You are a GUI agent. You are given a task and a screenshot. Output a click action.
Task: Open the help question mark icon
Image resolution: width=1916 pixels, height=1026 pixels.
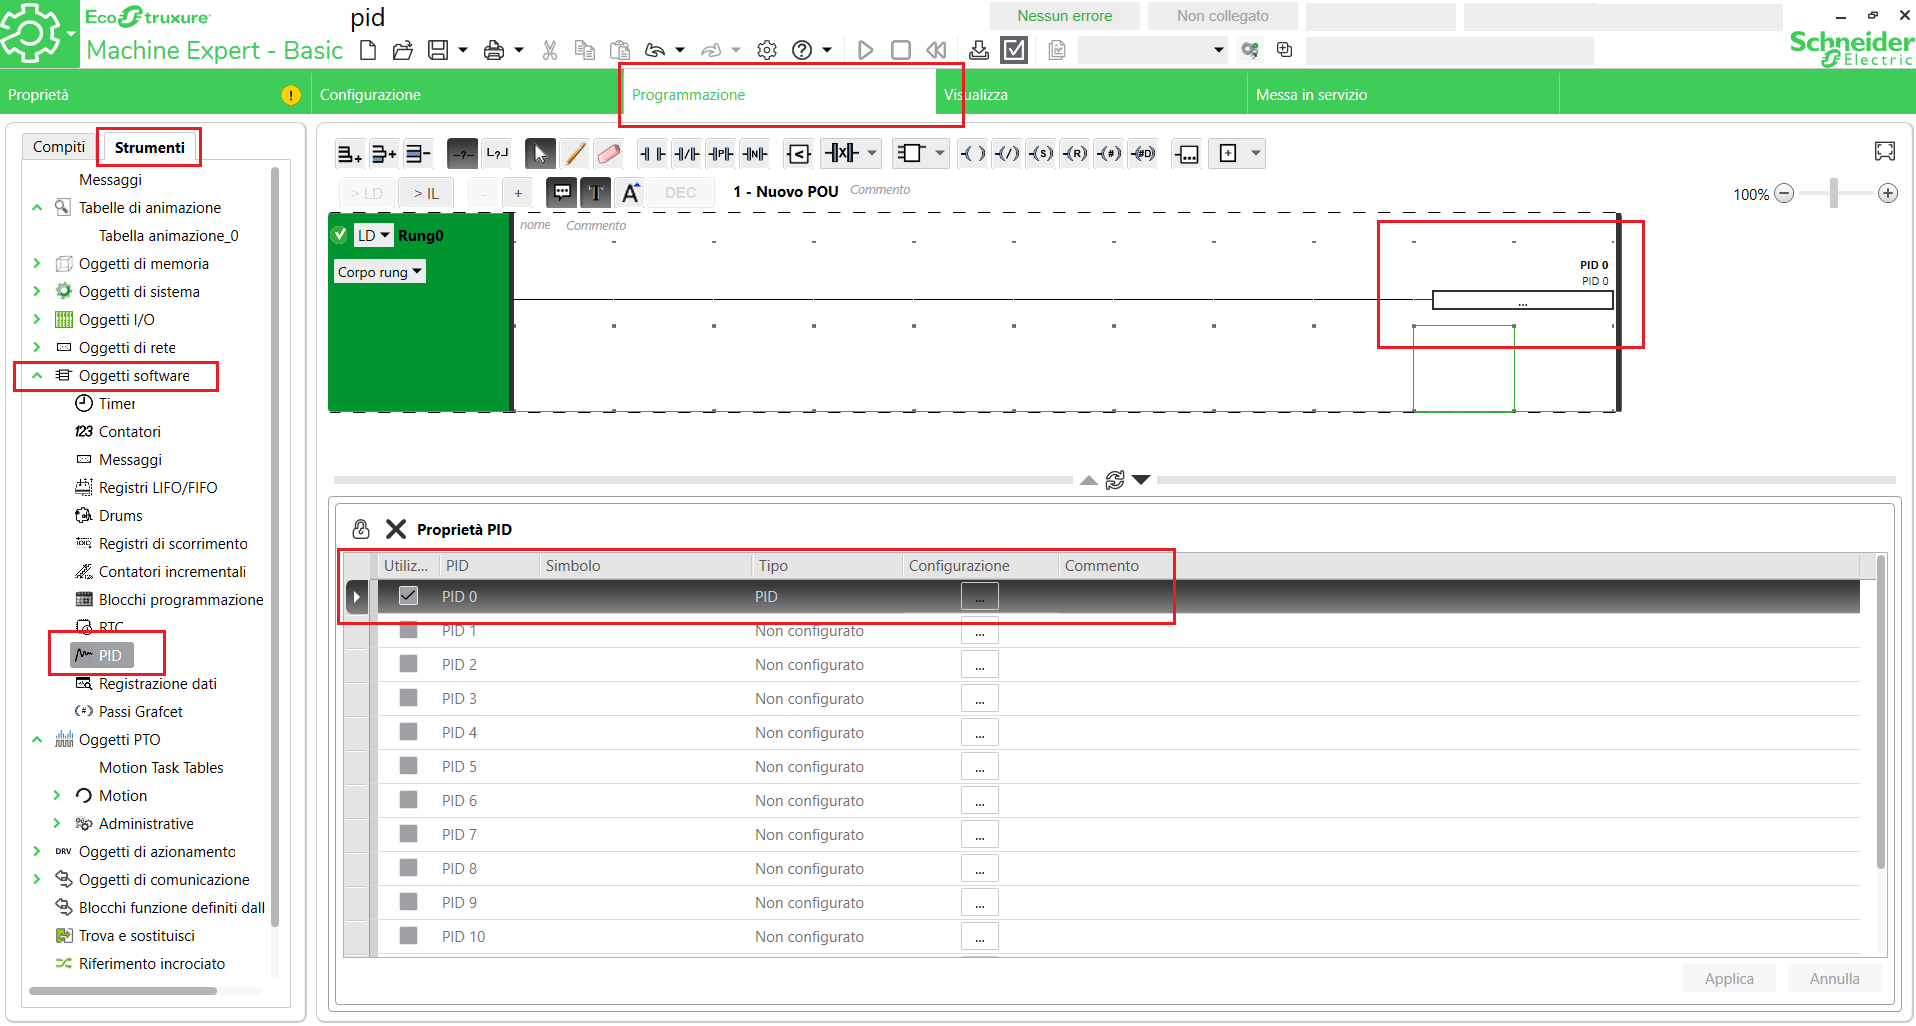tap(802, 50)
